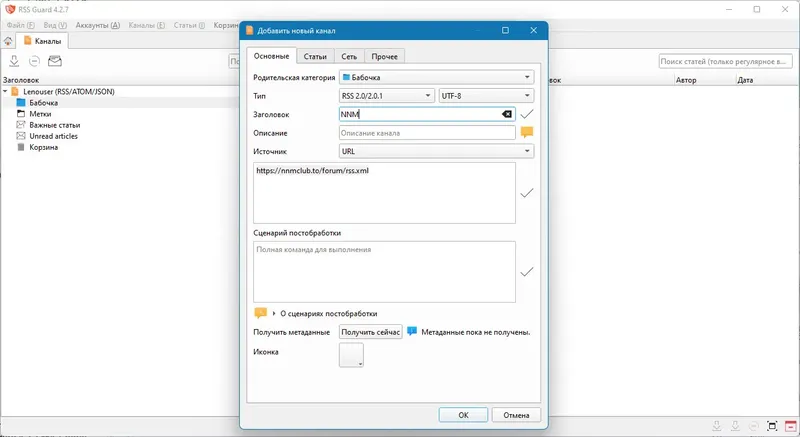Click the home icon tab in main window
Screen dimensions: 800x437
coord(8,41)
